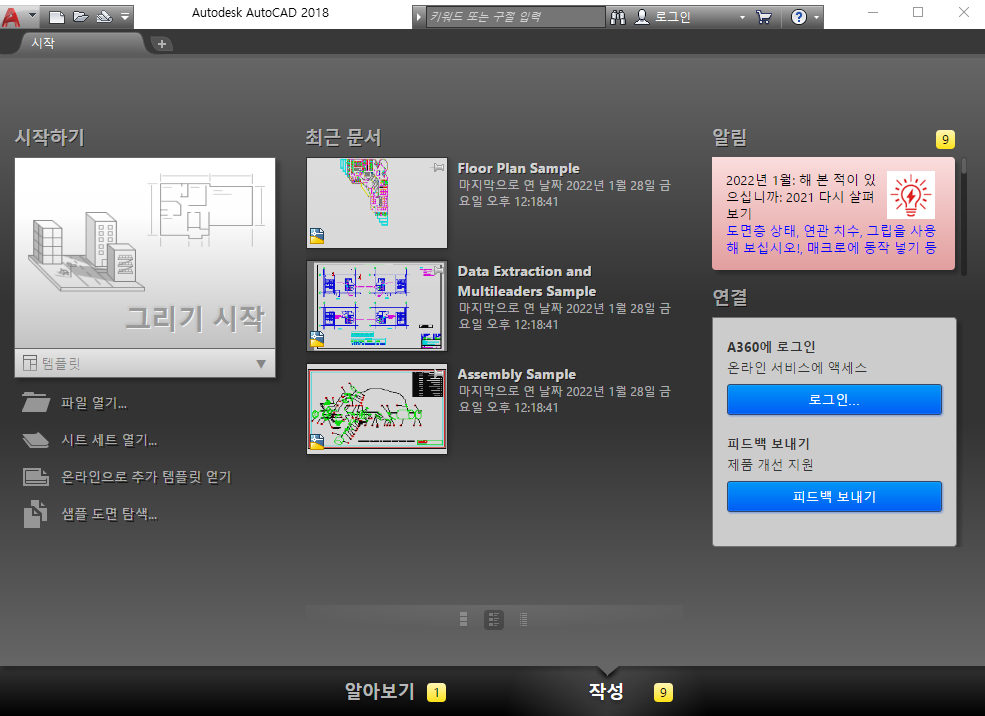Open the AutoCAD application menu logo

[x=11, y=16]
